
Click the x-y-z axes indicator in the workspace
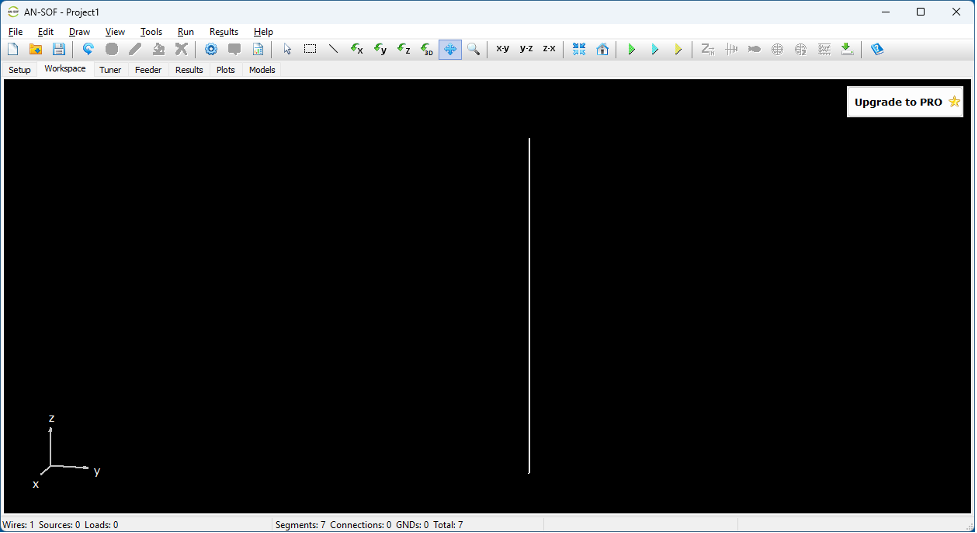[x=64, y=453]
